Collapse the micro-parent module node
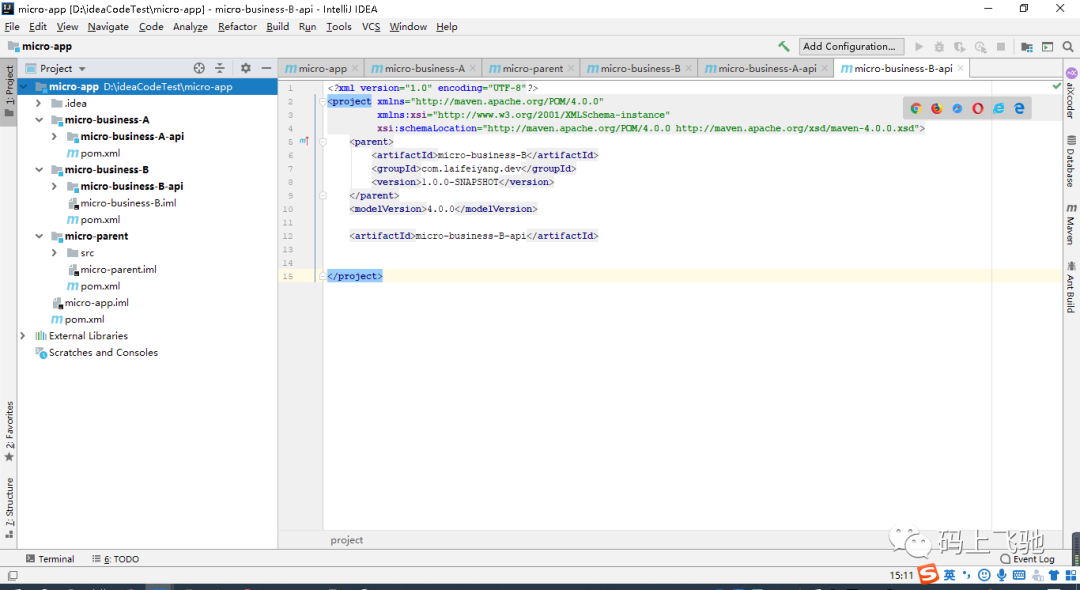The width and height of the screenshot is (1080, 590). (39, 236)
